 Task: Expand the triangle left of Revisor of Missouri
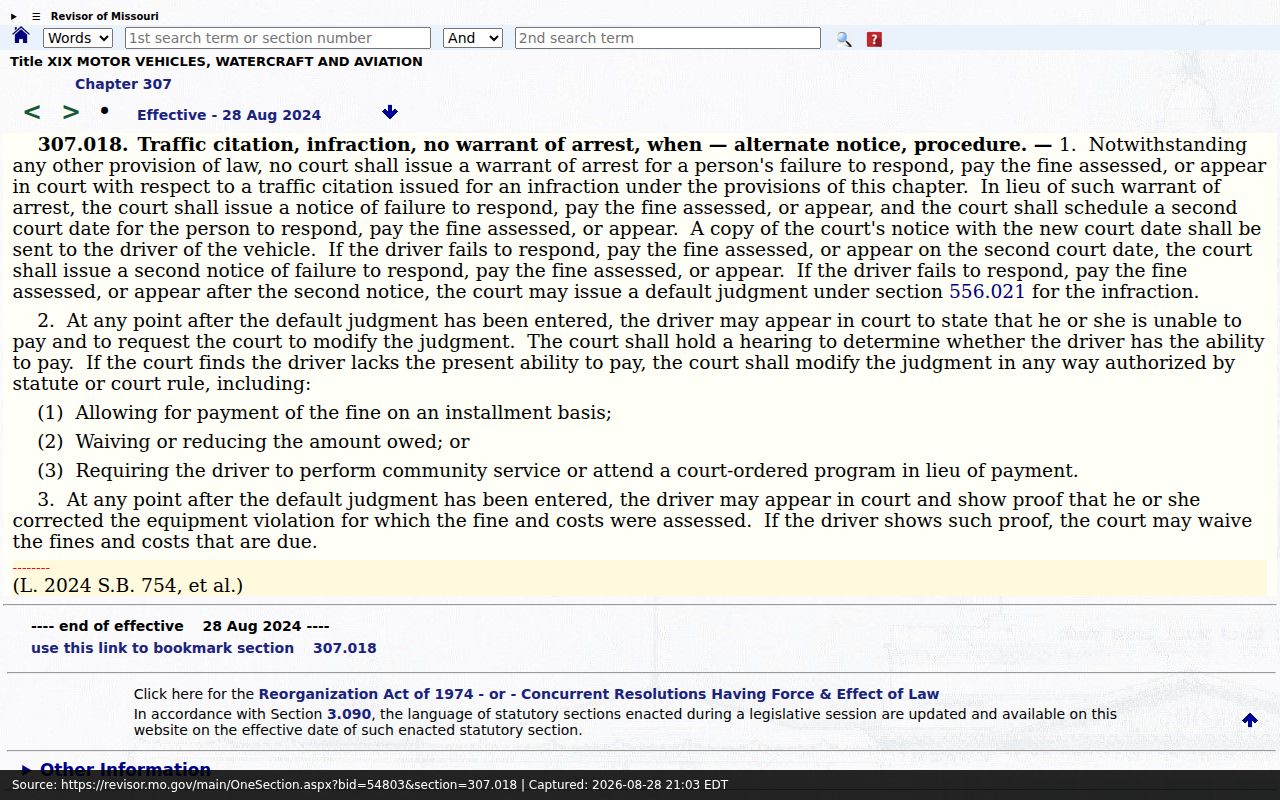click(14, 16)
